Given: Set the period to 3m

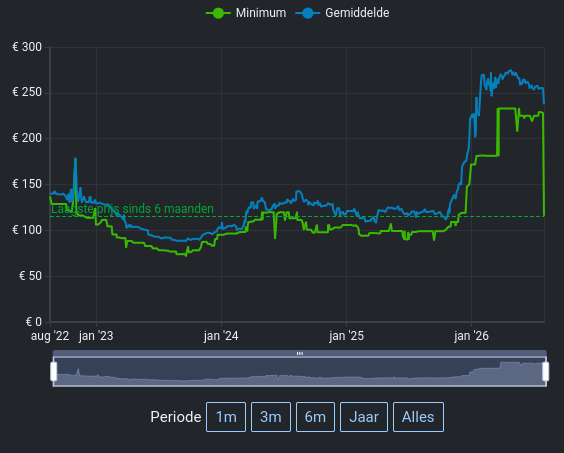Looking at the screenshot, I should [x=271, y=417].
